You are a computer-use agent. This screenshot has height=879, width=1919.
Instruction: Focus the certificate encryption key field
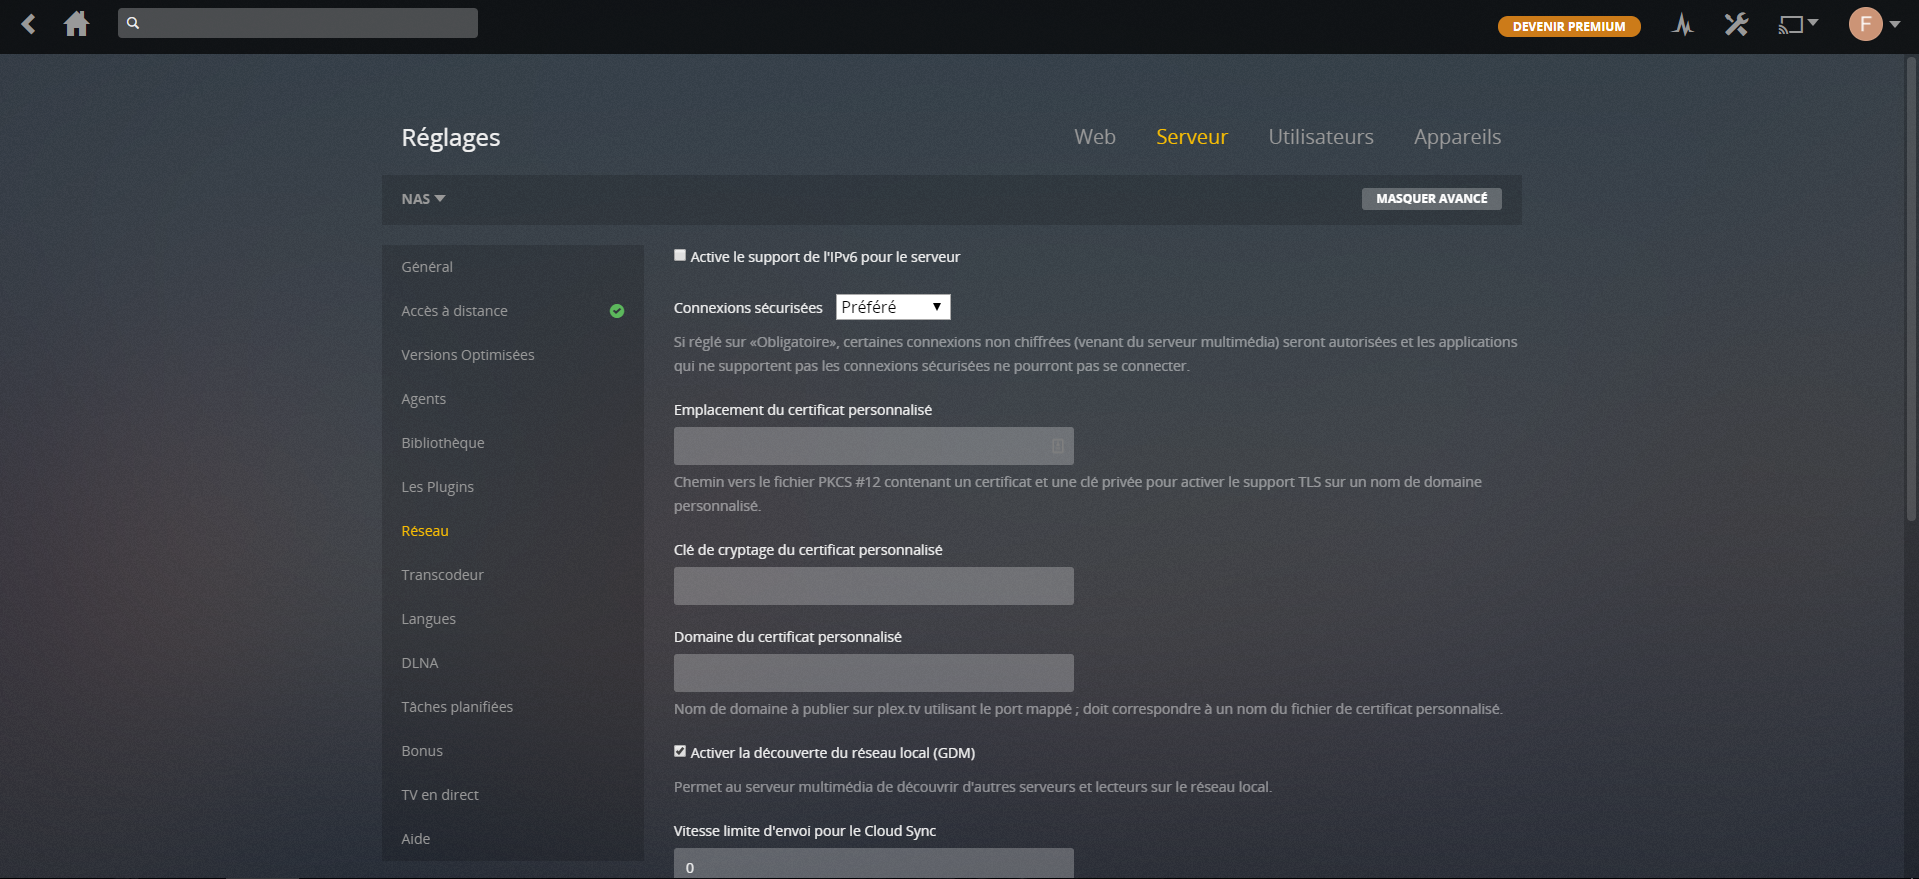click(x=874, y=586)
